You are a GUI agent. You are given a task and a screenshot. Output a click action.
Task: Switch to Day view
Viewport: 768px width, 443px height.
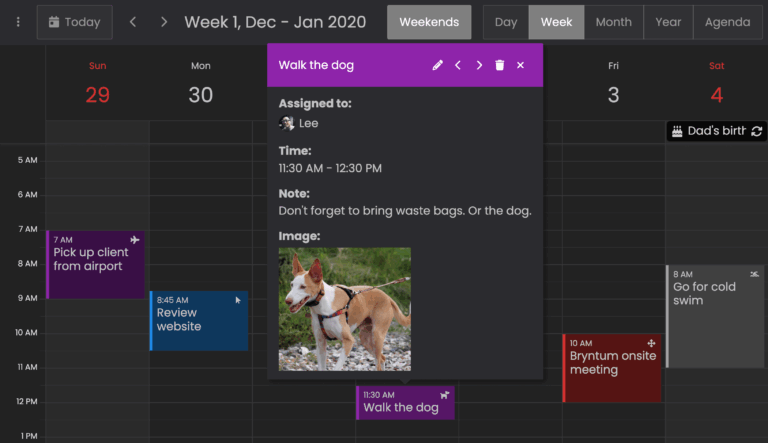[506, 22]
